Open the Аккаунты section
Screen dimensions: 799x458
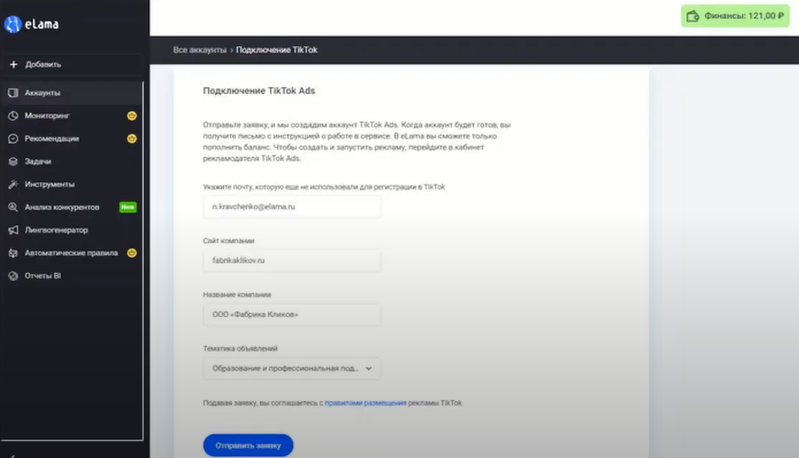point(71,93)
